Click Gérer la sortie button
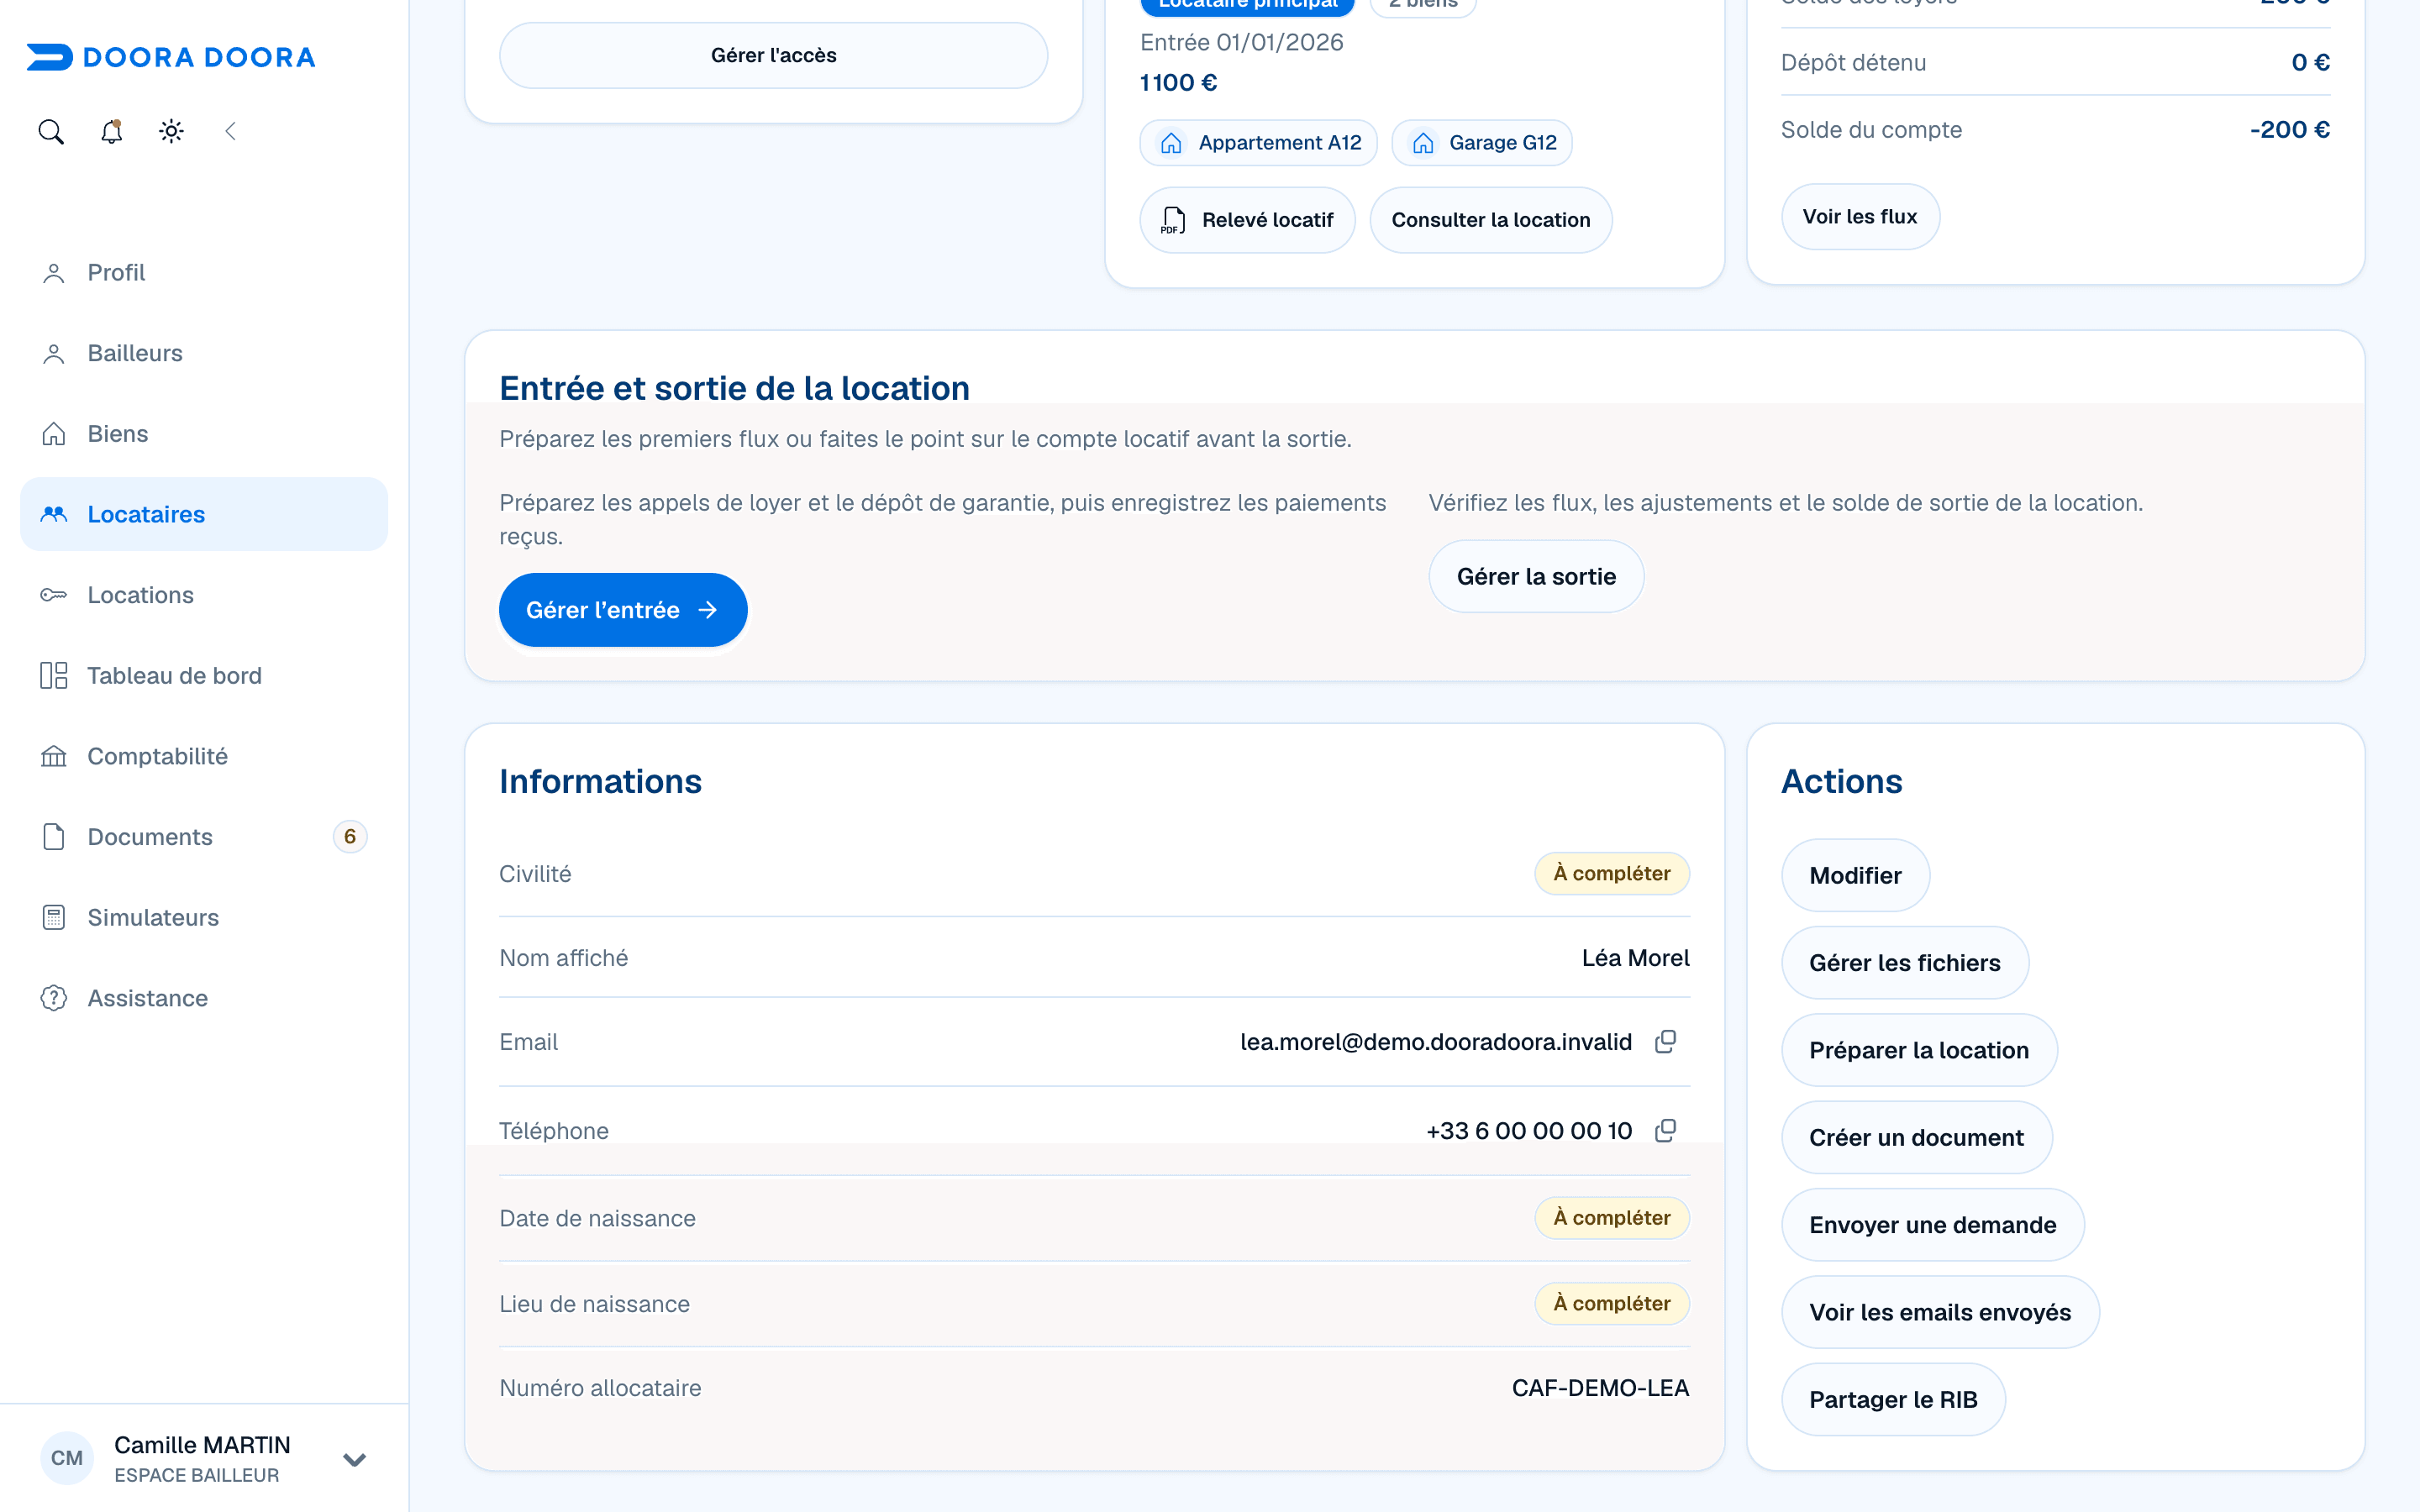2420x1512 pixels. click(x=1536, y=577)
